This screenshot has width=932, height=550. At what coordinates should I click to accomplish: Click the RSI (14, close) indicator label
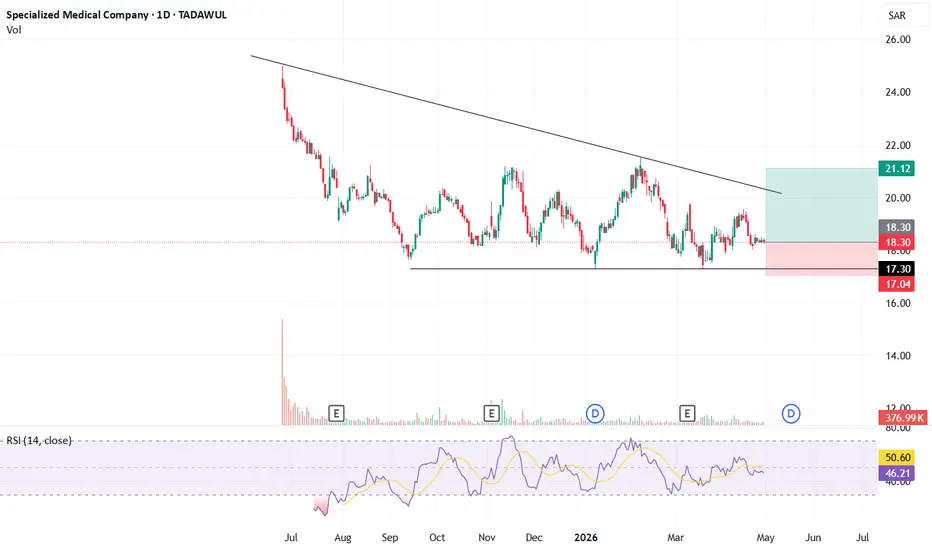point(39,441)
